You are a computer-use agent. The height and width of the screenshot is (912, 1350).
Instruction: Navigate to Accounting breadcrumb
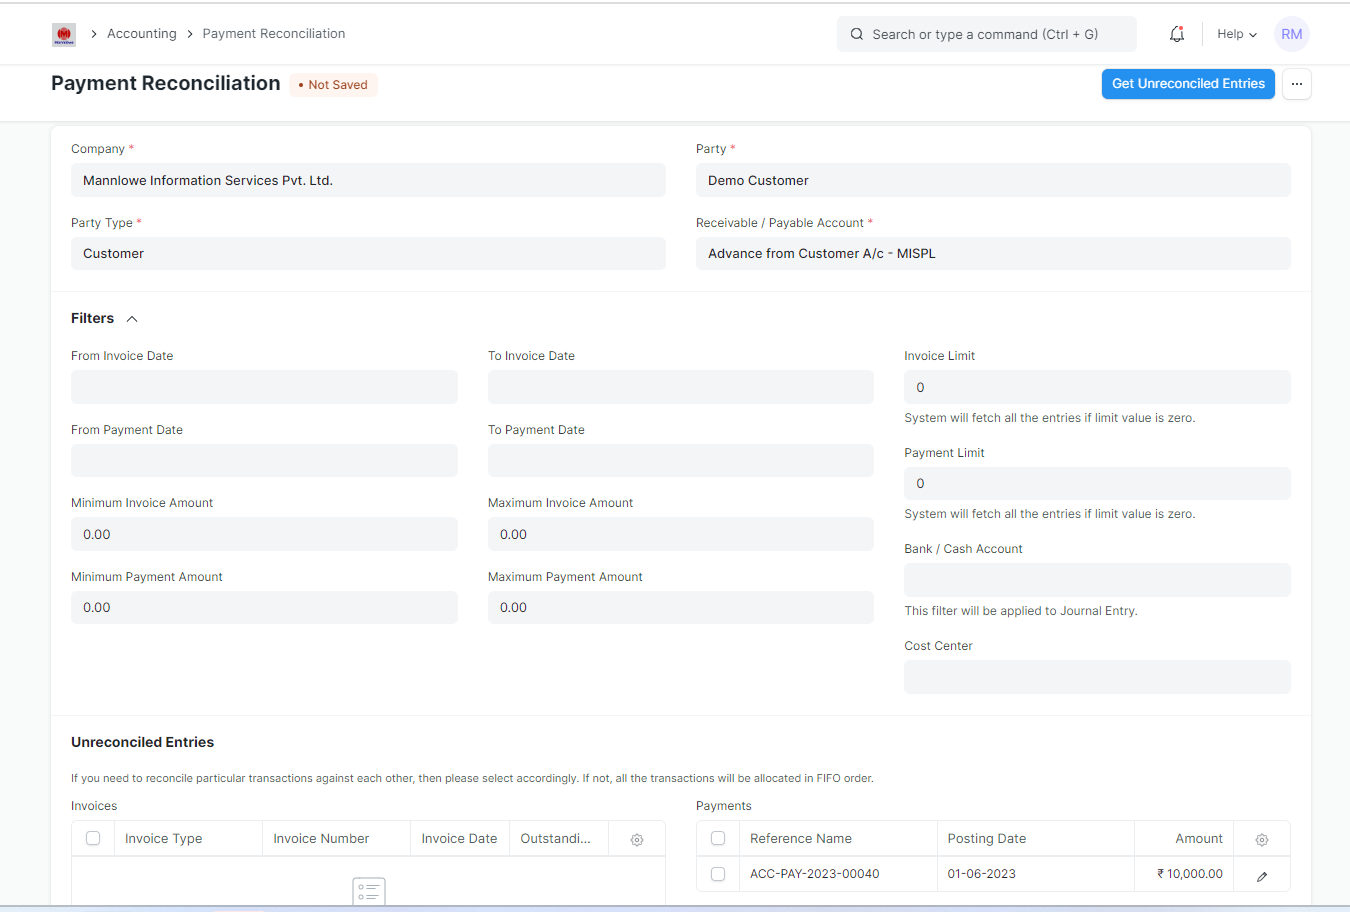(x=141, y=33)
